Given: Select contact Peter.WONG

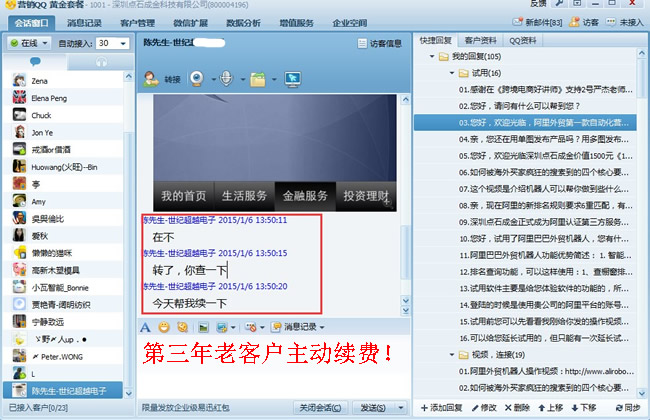Looking at the screenshot, I should [x=63, y=357].
